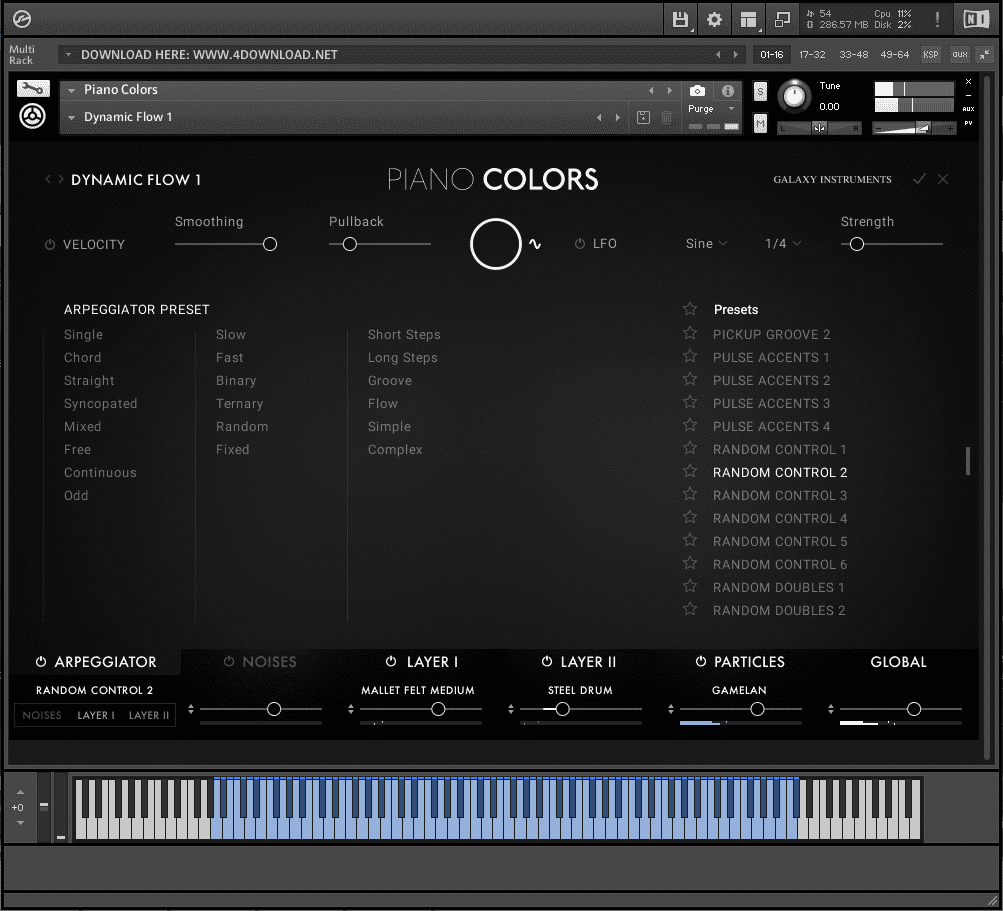Toggle favorites filter star beside Presets
Image resolution: width=1003 pixels, height=911 pixels.
690,309
